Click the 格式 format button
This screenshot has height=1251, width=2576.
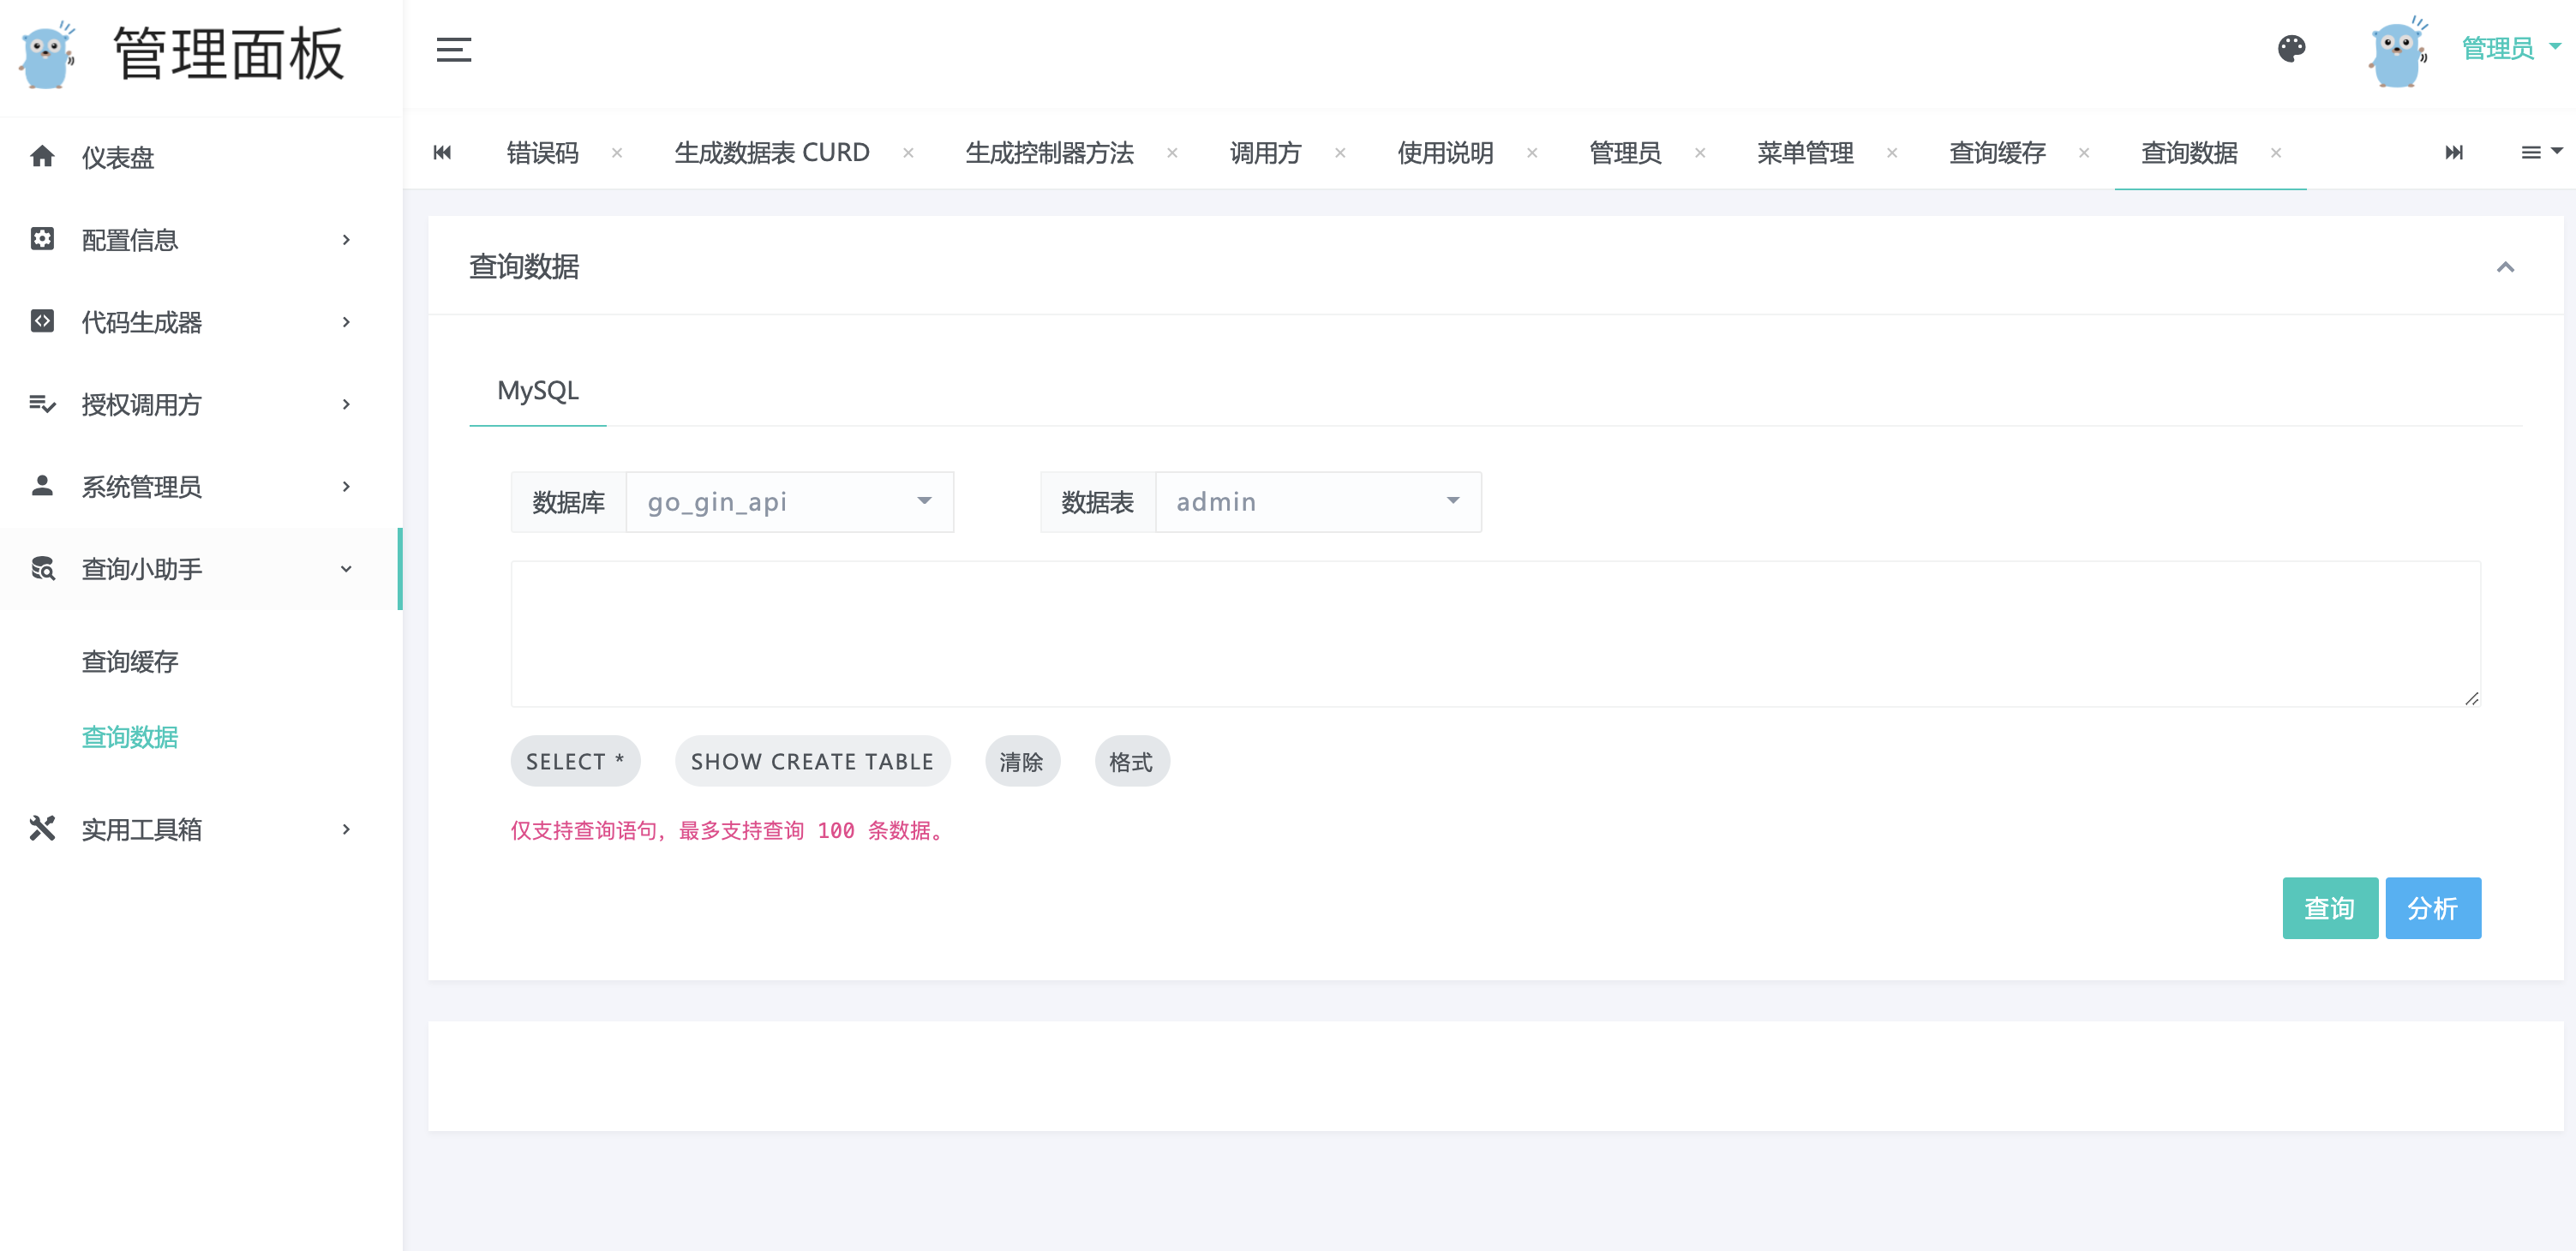[x=1132, y=762]
